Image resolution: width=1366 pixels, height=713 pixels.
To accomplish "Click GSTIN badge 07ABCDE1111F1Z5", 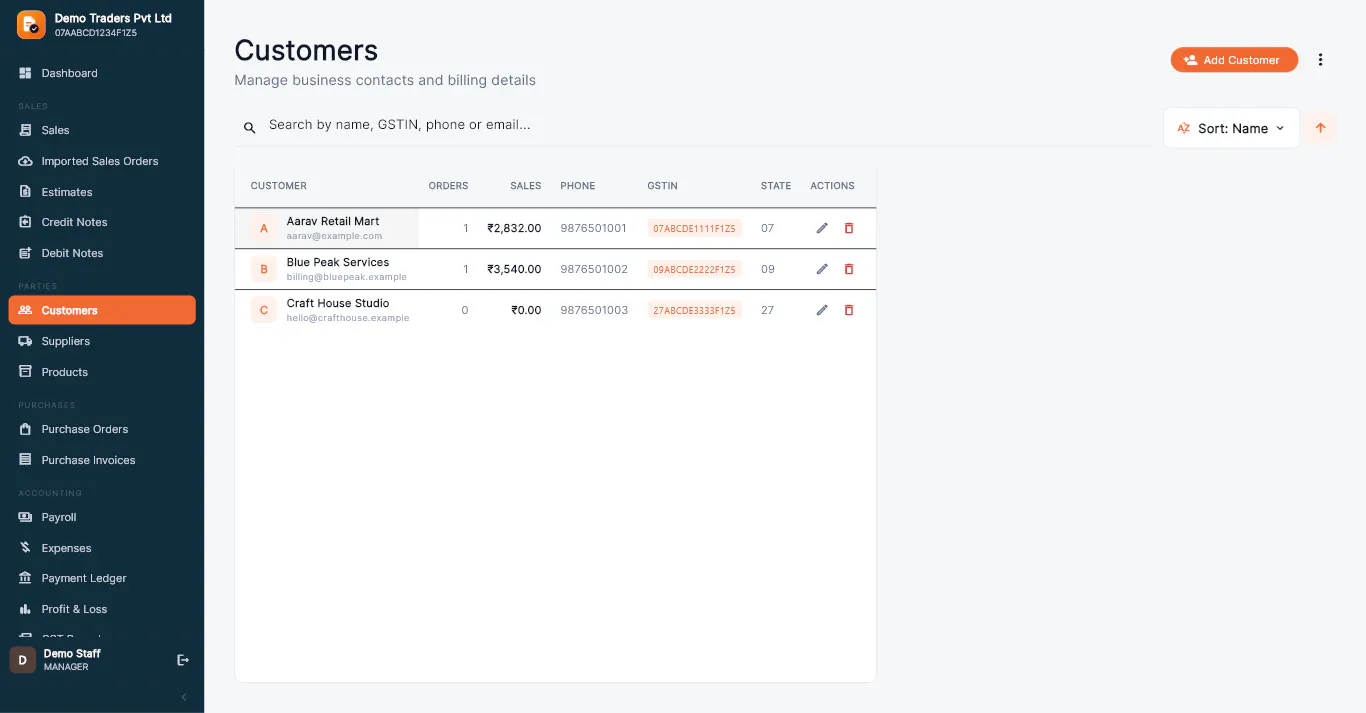I will [694, 228].
